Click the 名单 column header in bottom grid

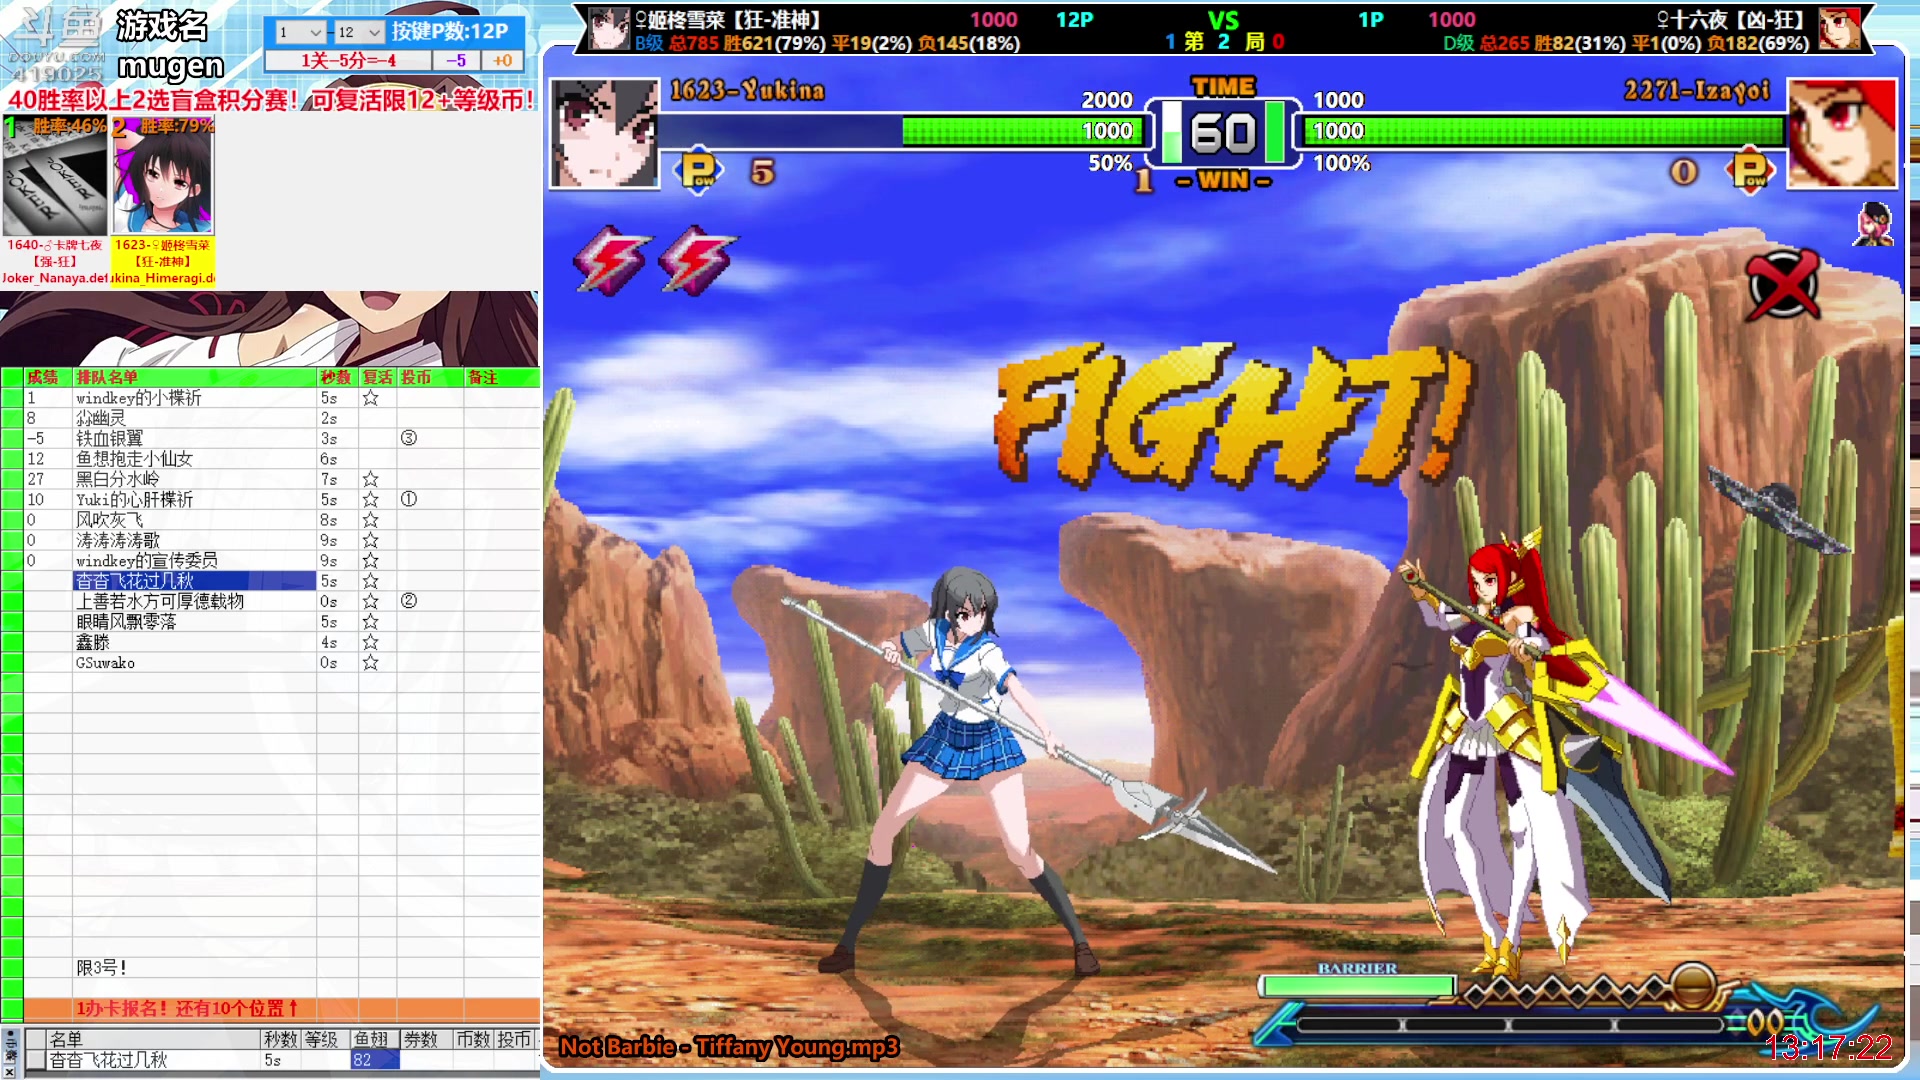(x=154, y=1039)
